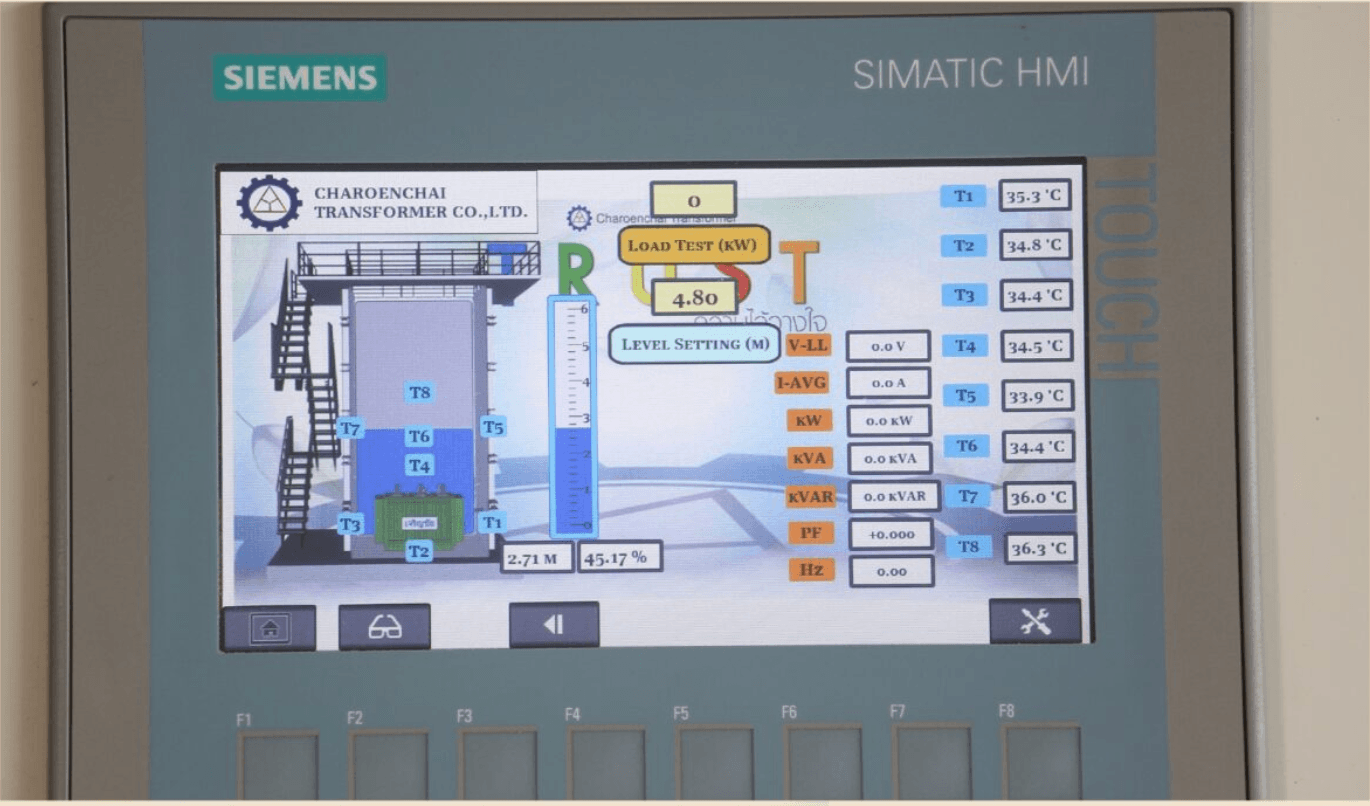
Task: Tap the T7 sensor marker on tank
Action: point(349,429)
